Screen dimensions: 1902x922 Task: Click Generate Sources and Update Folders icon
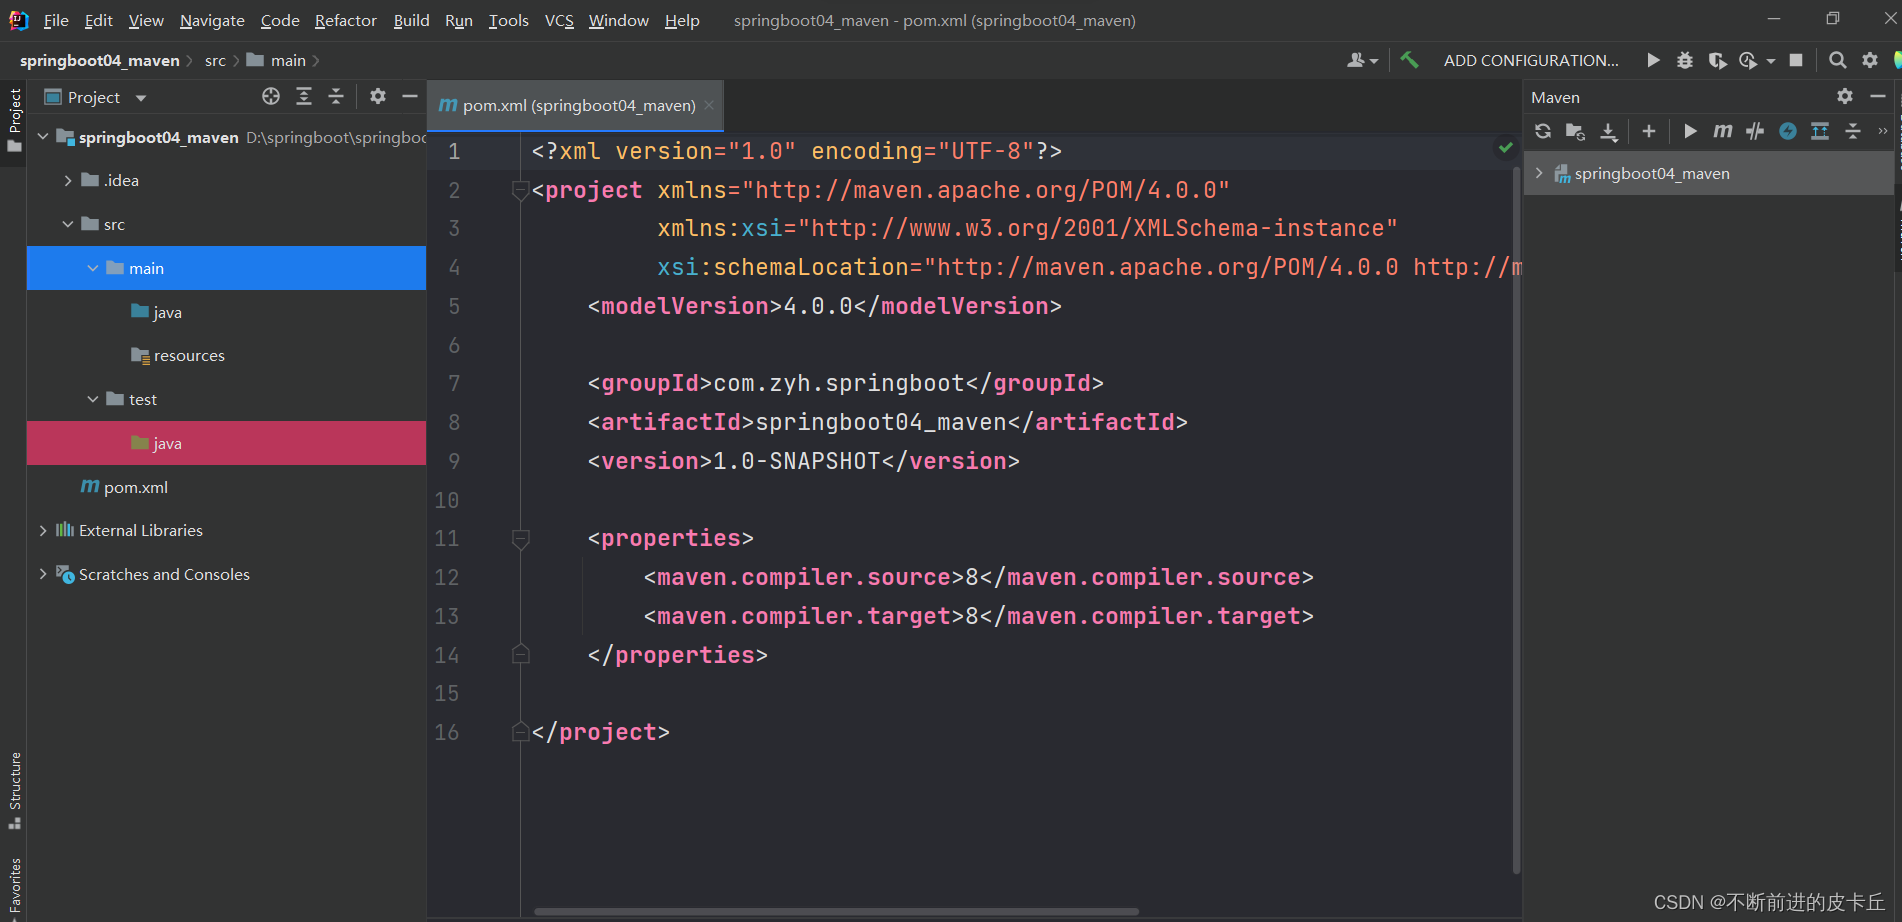(x=1575, y=131)
